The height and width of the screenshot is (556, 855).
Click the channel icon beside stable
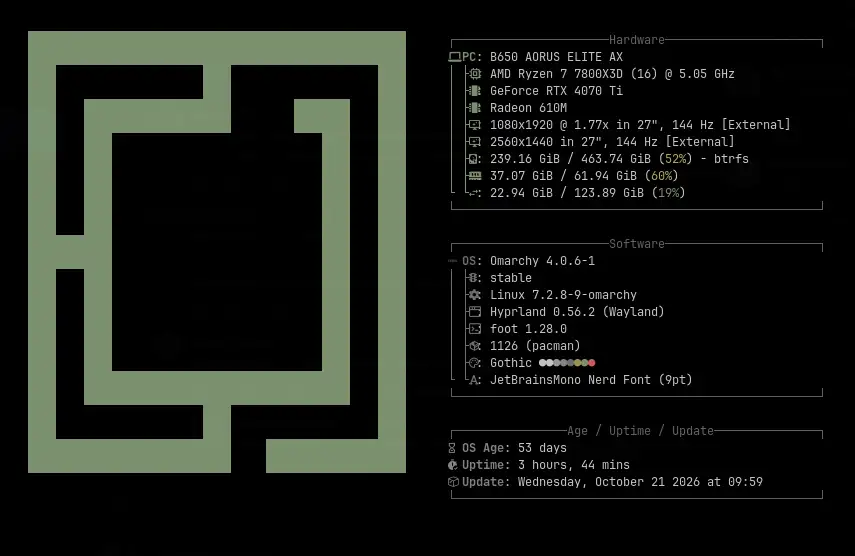(474, 278)
